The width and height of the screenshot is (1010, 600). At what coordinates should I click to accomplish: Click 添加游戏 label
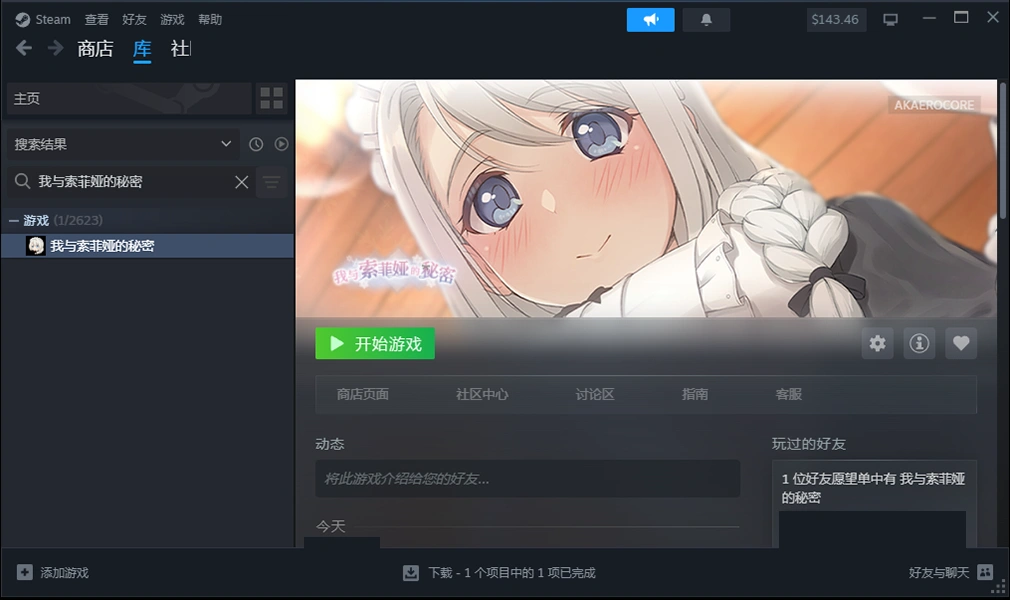64,573
